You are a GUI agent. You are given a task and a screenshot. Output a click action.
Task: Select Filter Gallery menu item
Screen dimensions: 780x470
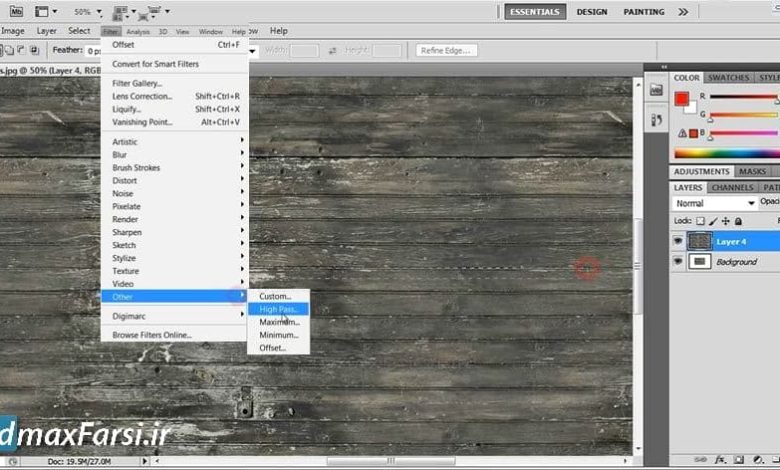coord(137,83)
